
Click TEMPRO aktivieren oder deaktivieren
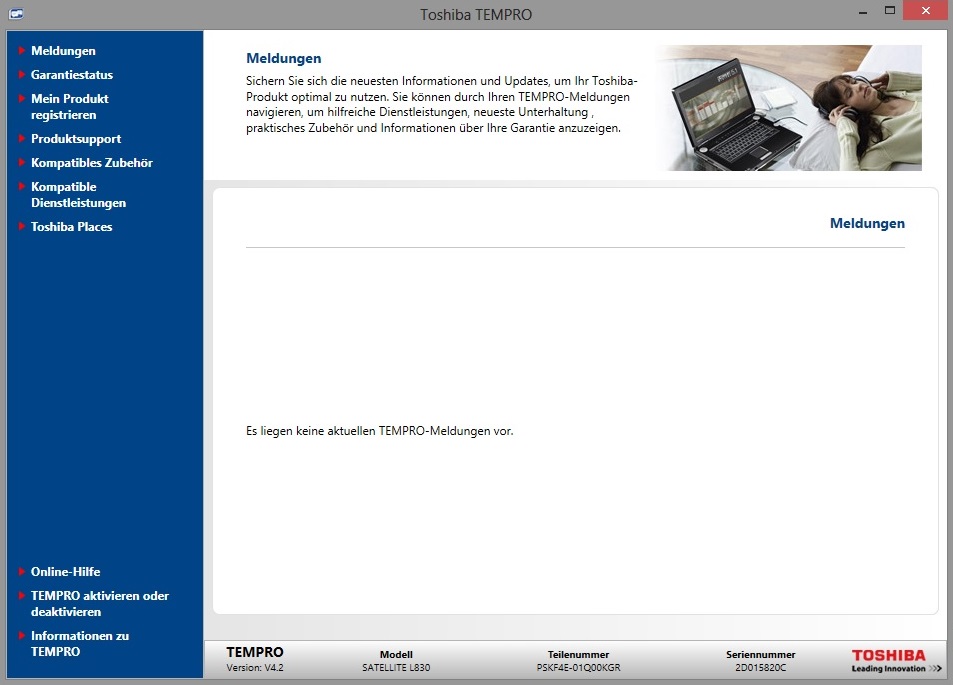(x=100, y=604)
